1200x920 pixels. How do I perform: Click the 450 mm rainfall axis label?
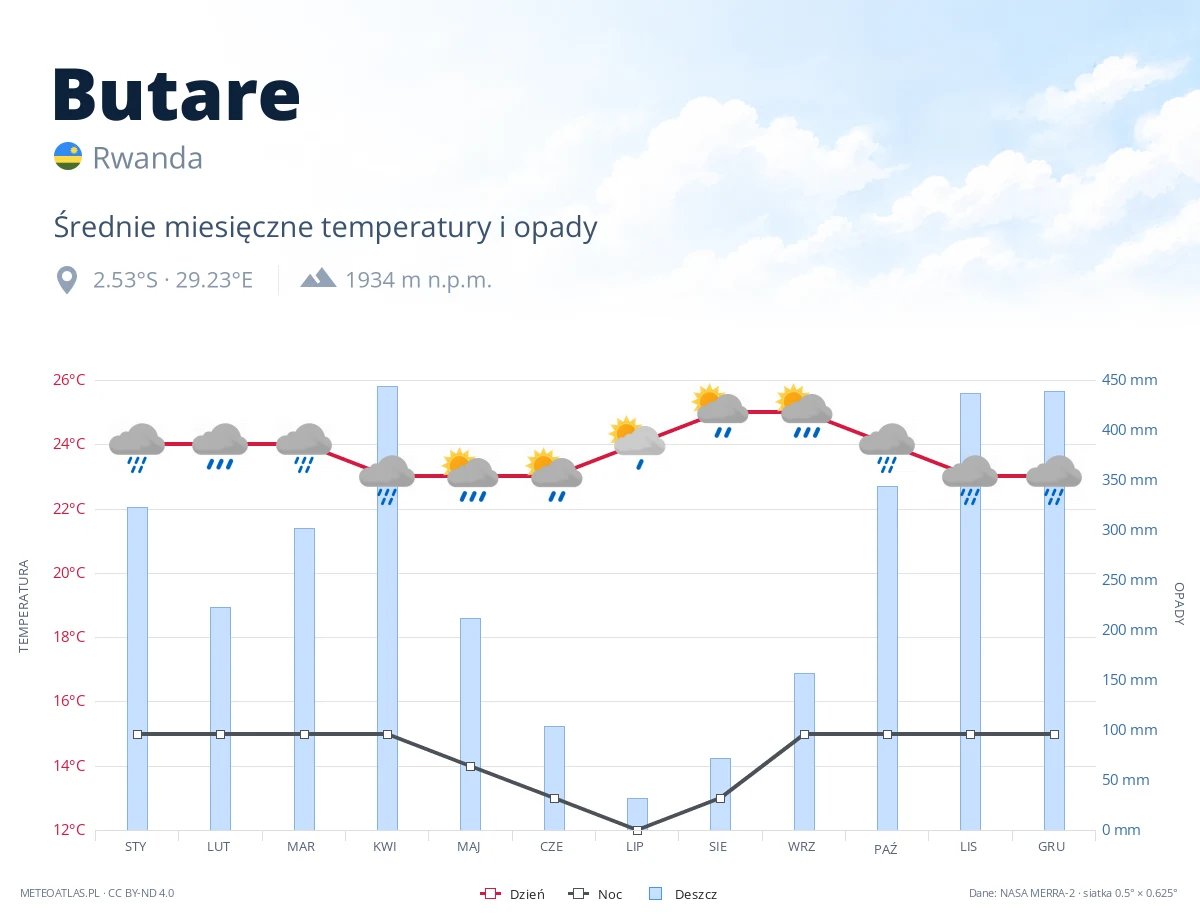(1130, 380)
